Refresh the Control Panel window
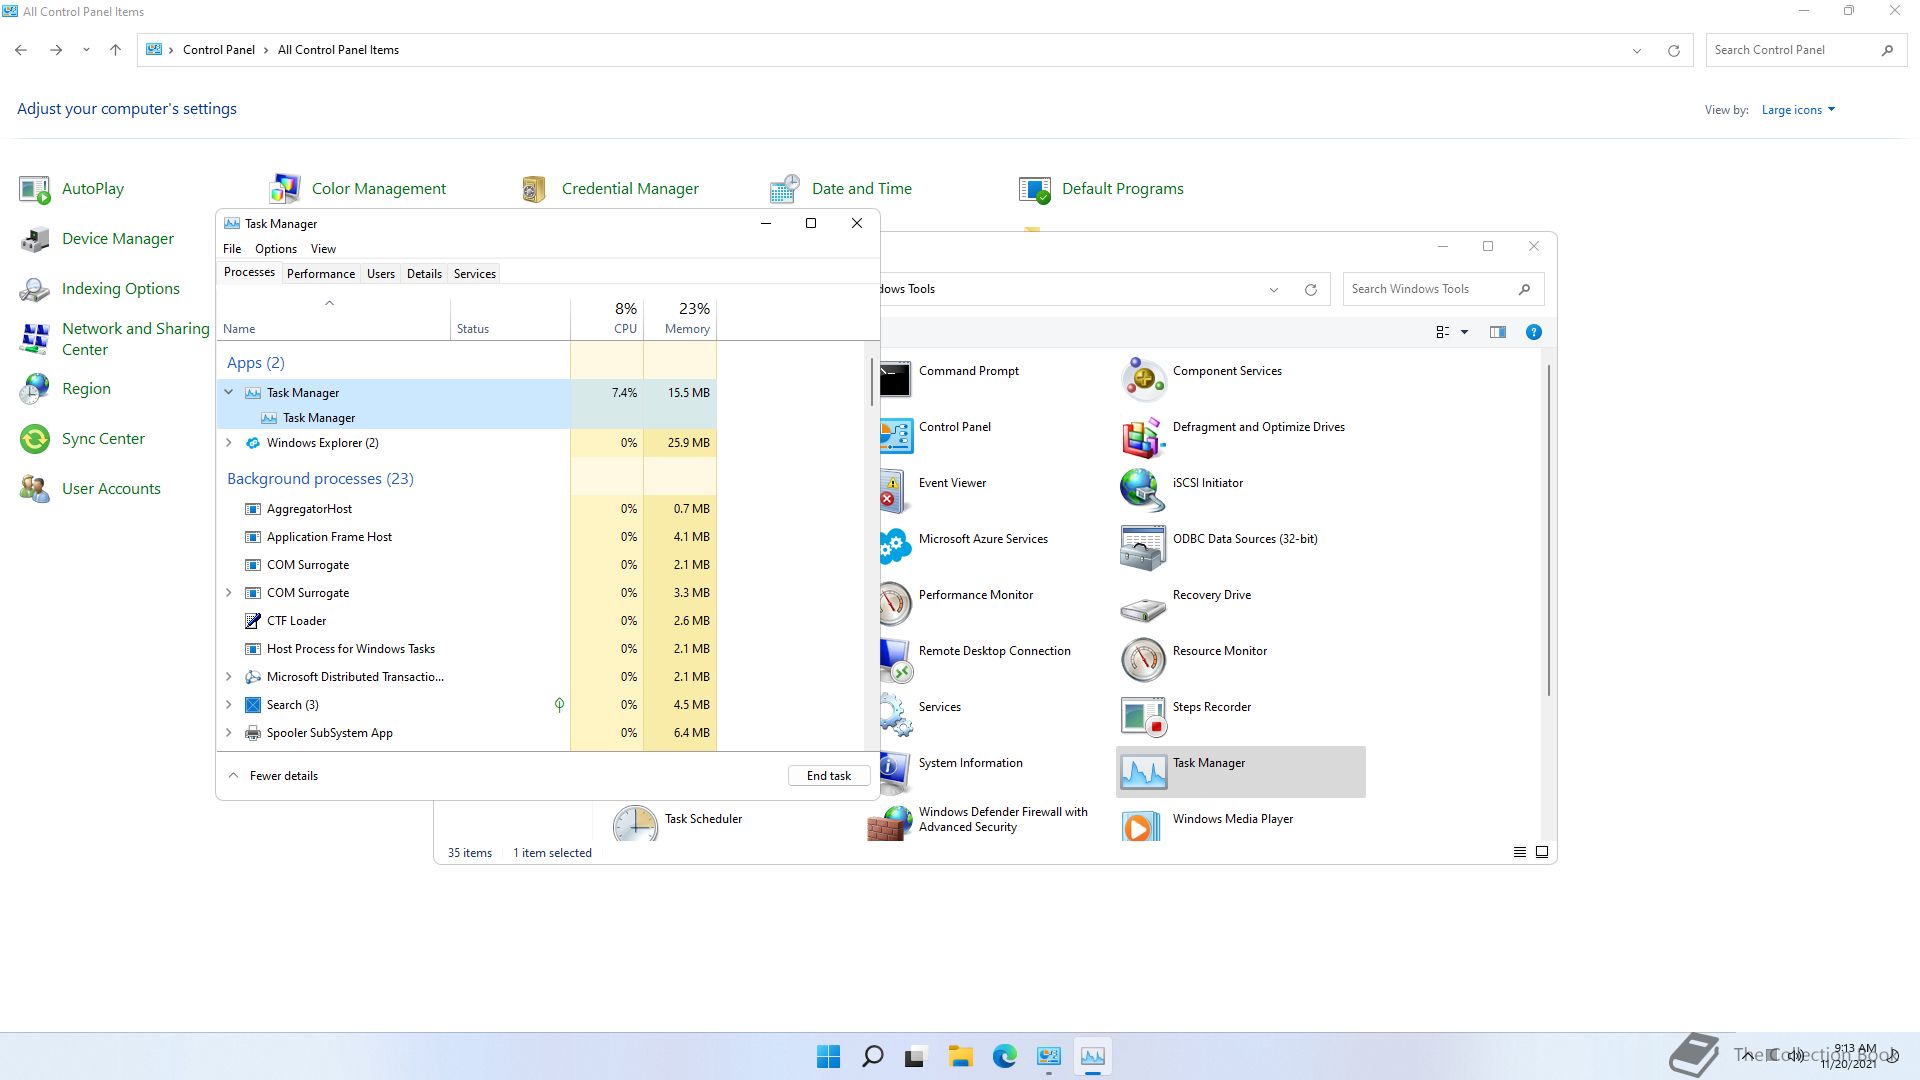 (x=1673, y=50)
